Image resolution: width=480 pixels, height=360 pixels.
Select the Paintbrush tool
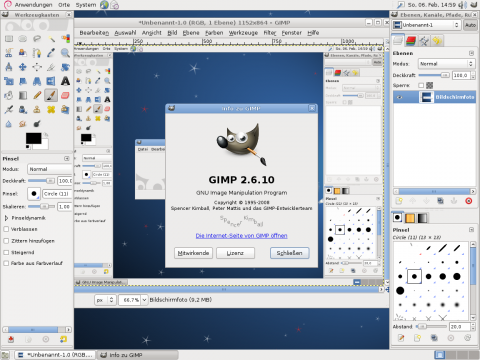[51, 95]
